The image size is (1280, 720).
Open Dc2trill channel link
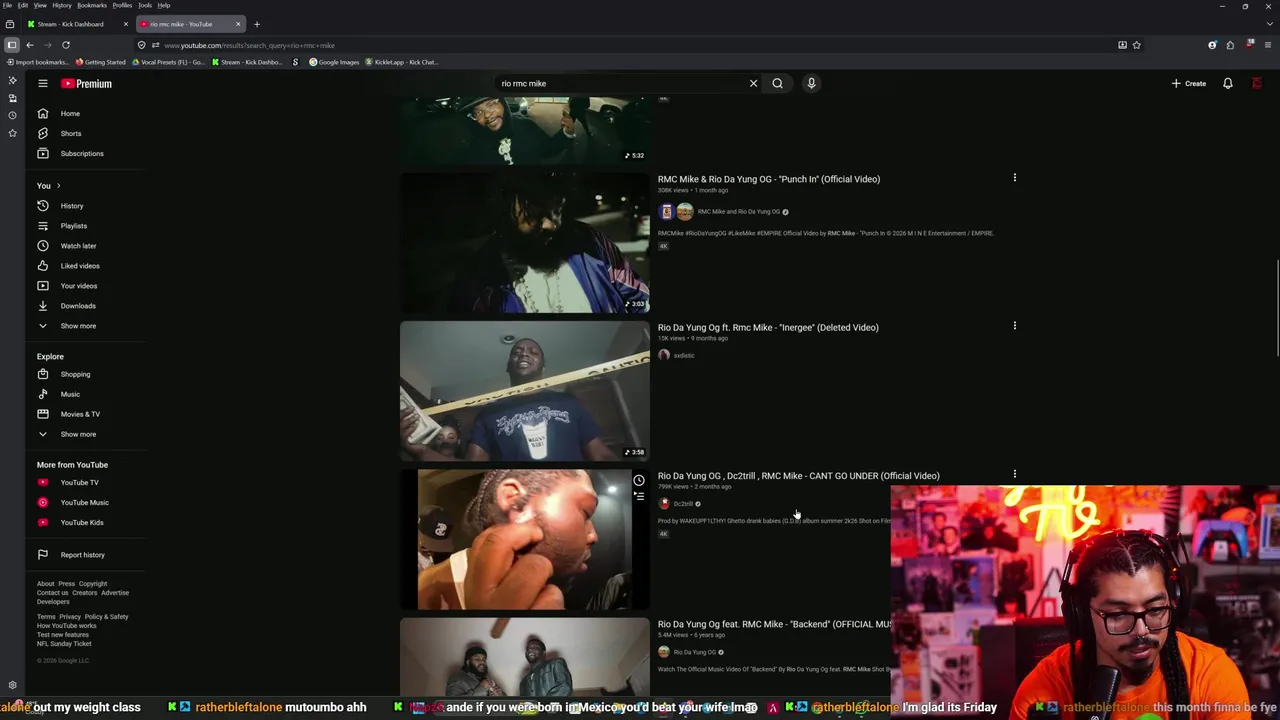coord(683,504)
